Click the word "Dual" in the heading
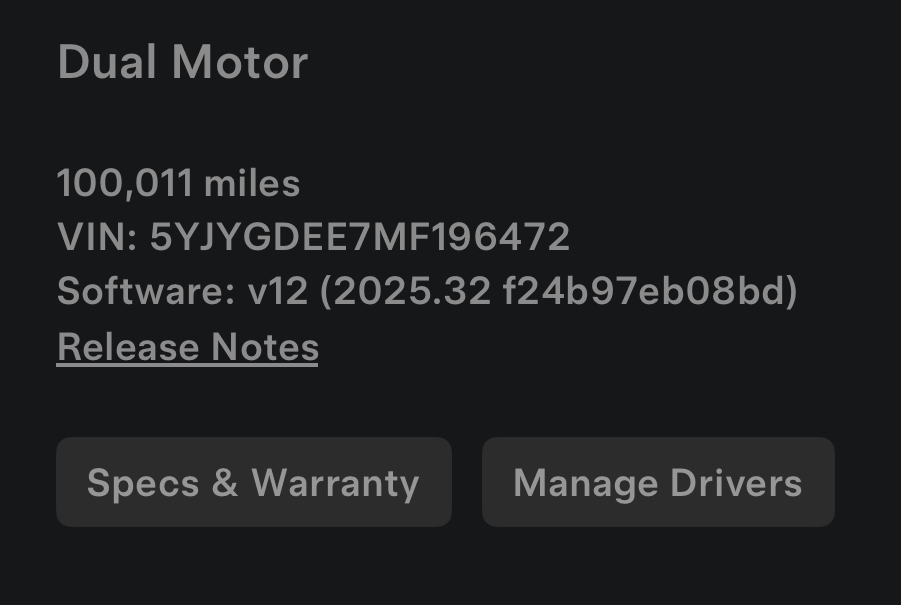 (107, 62)
